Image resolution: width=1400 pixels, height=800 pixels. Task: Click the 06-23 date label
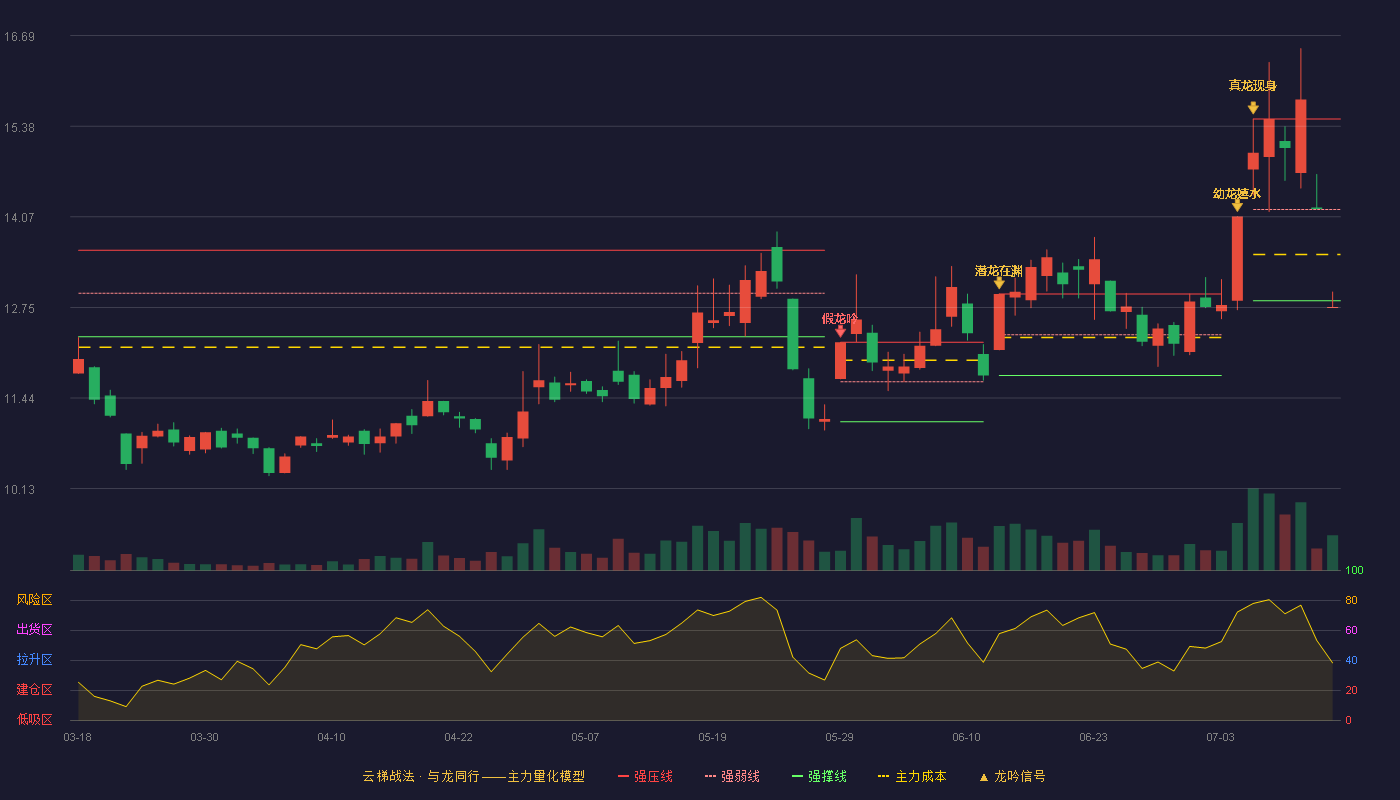[x=1093, y=737]
